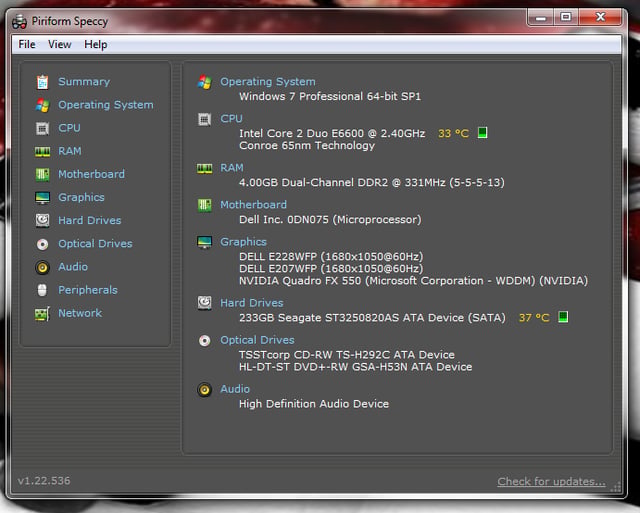Open Network section from sidebar
This screenshot has width=640, height=513.
[x=80, y=313]
